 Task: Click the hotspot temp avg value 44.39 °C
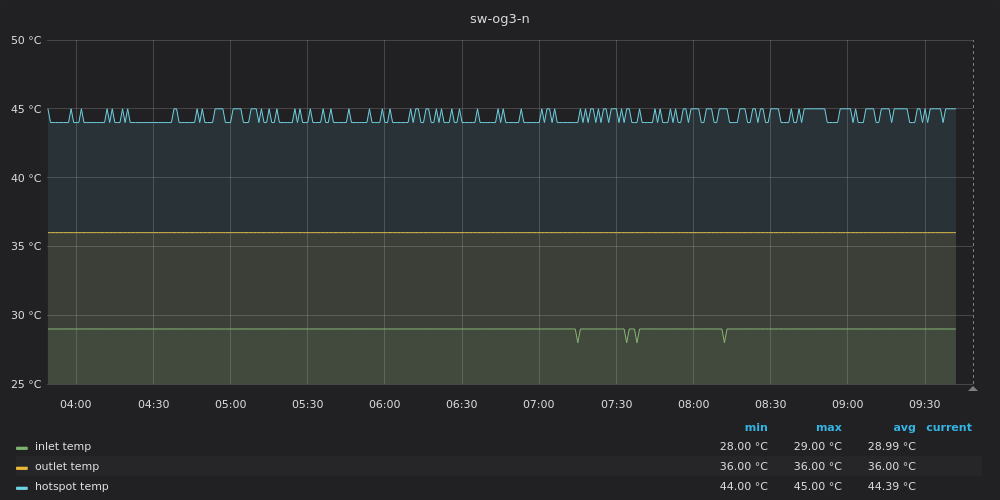pos(891,487)
